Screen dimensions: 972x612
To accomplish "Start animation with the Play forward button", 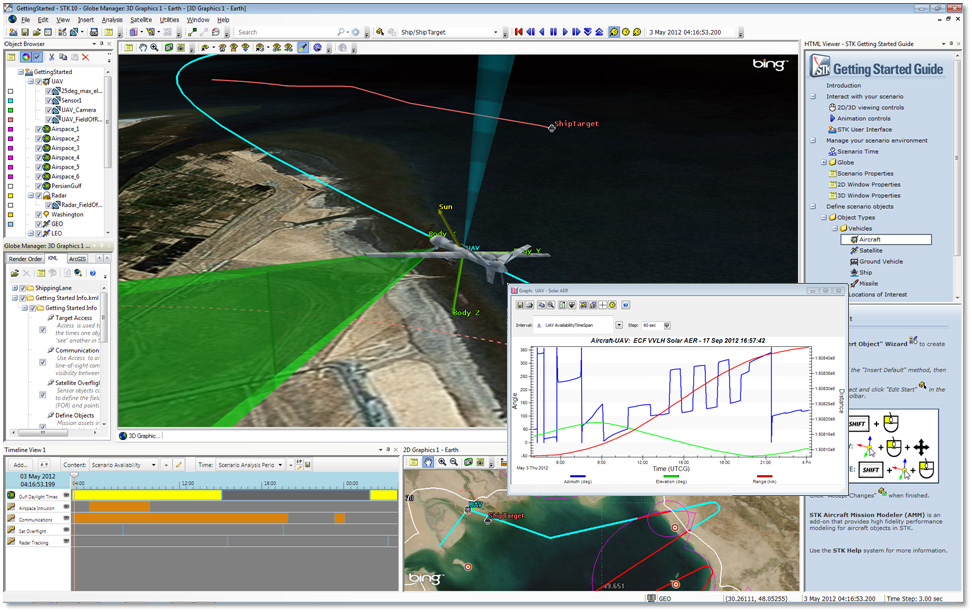I will pos(565,32).
